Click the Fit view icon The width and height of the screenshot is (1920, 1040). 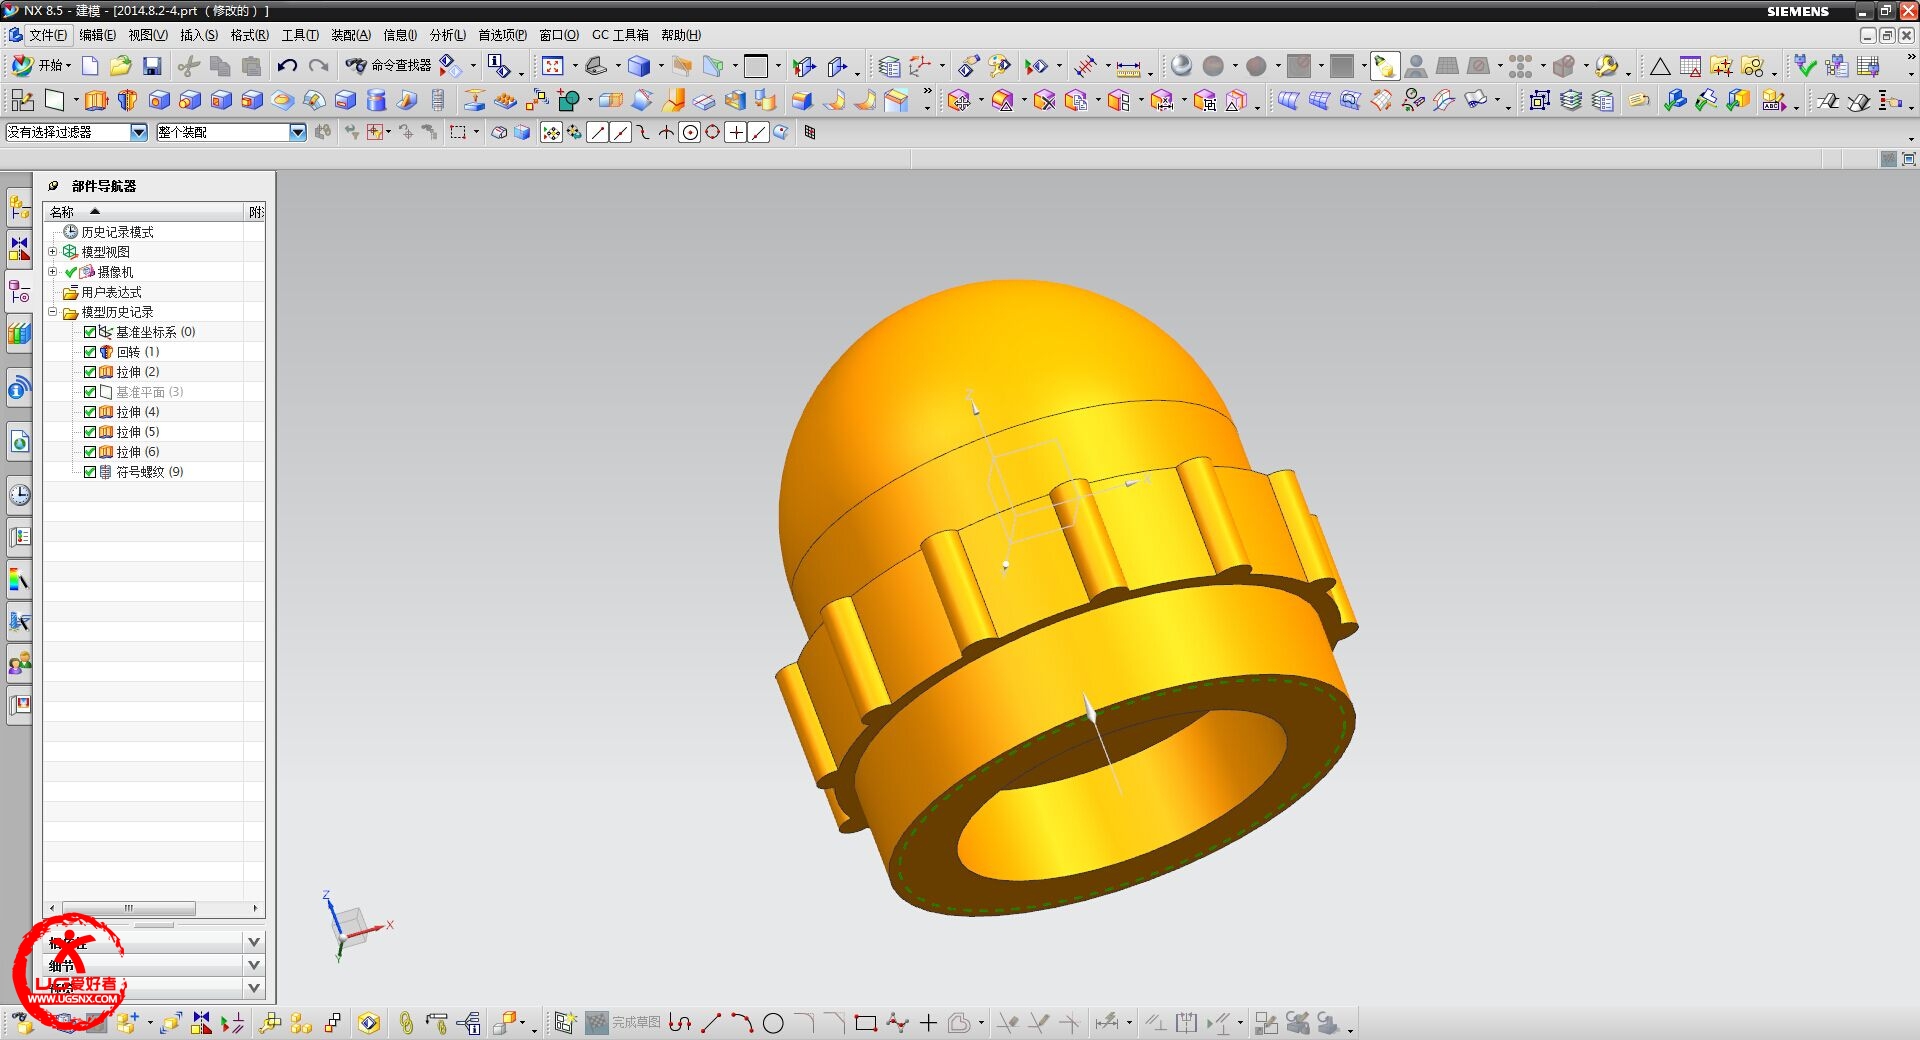pos(553,66)
